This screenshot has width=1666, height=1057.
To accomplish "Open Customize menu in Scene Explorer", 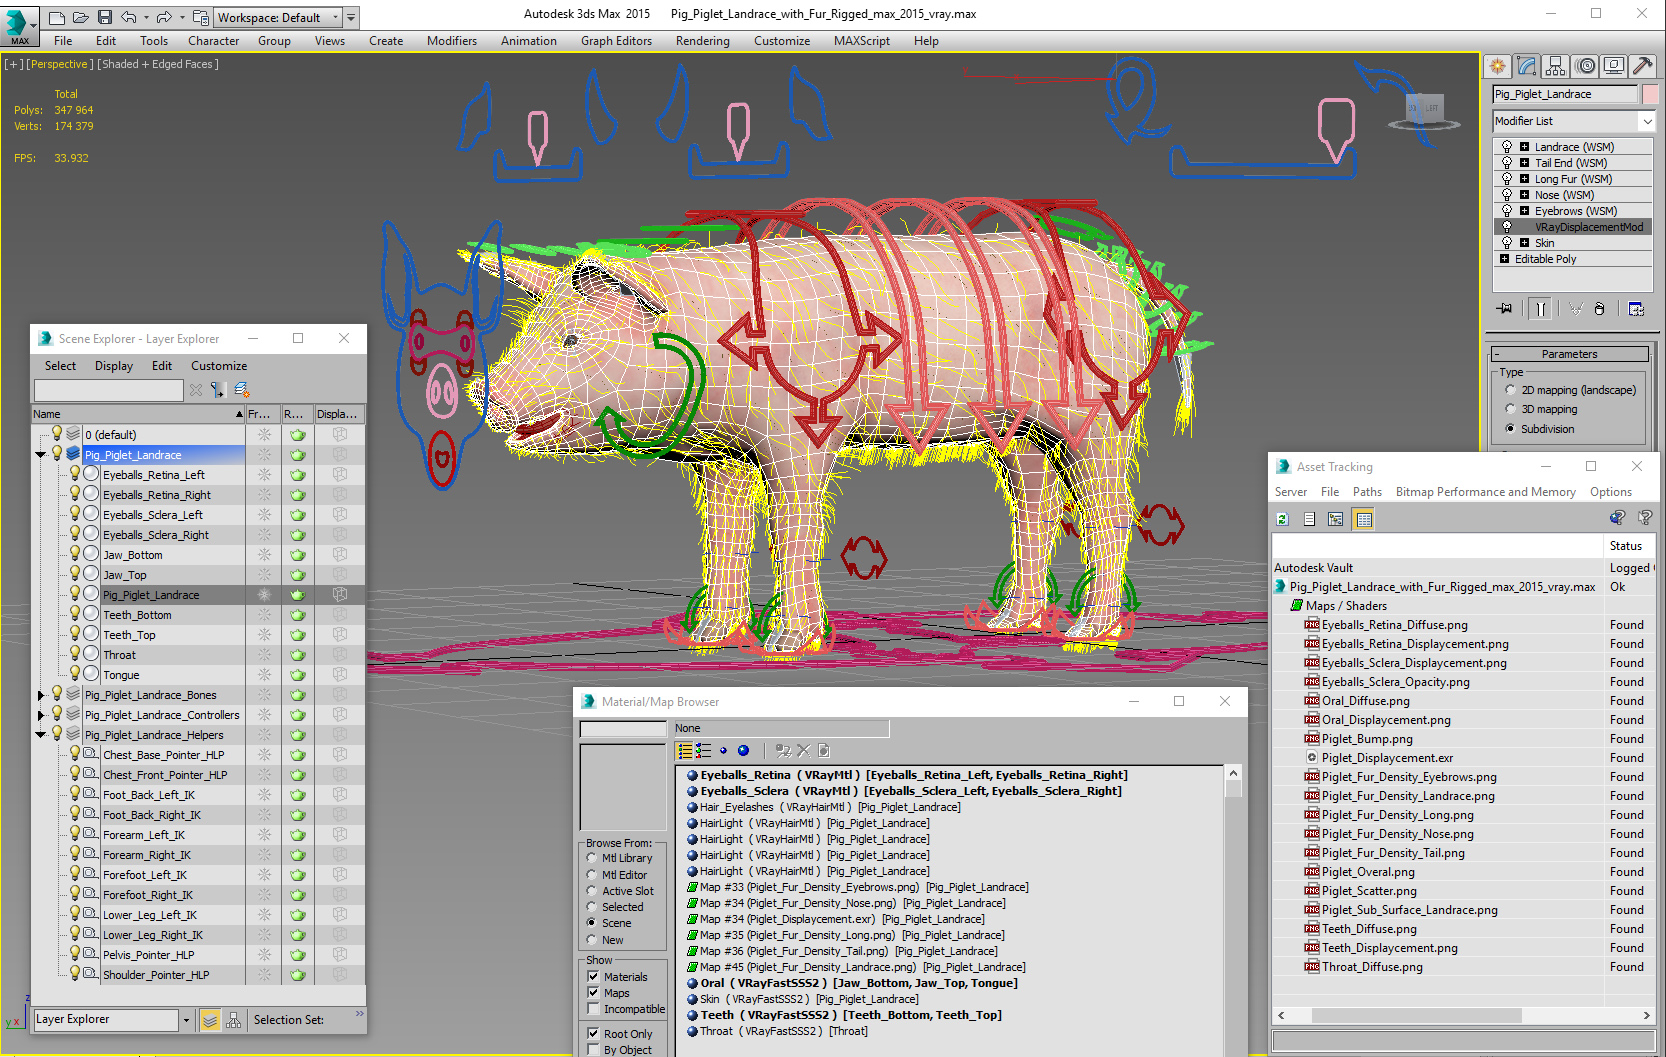I will (x=219, y=366).
